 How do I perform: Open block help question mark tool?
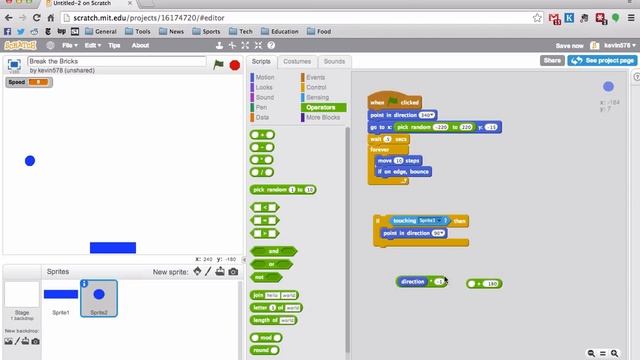pos(271,45)
